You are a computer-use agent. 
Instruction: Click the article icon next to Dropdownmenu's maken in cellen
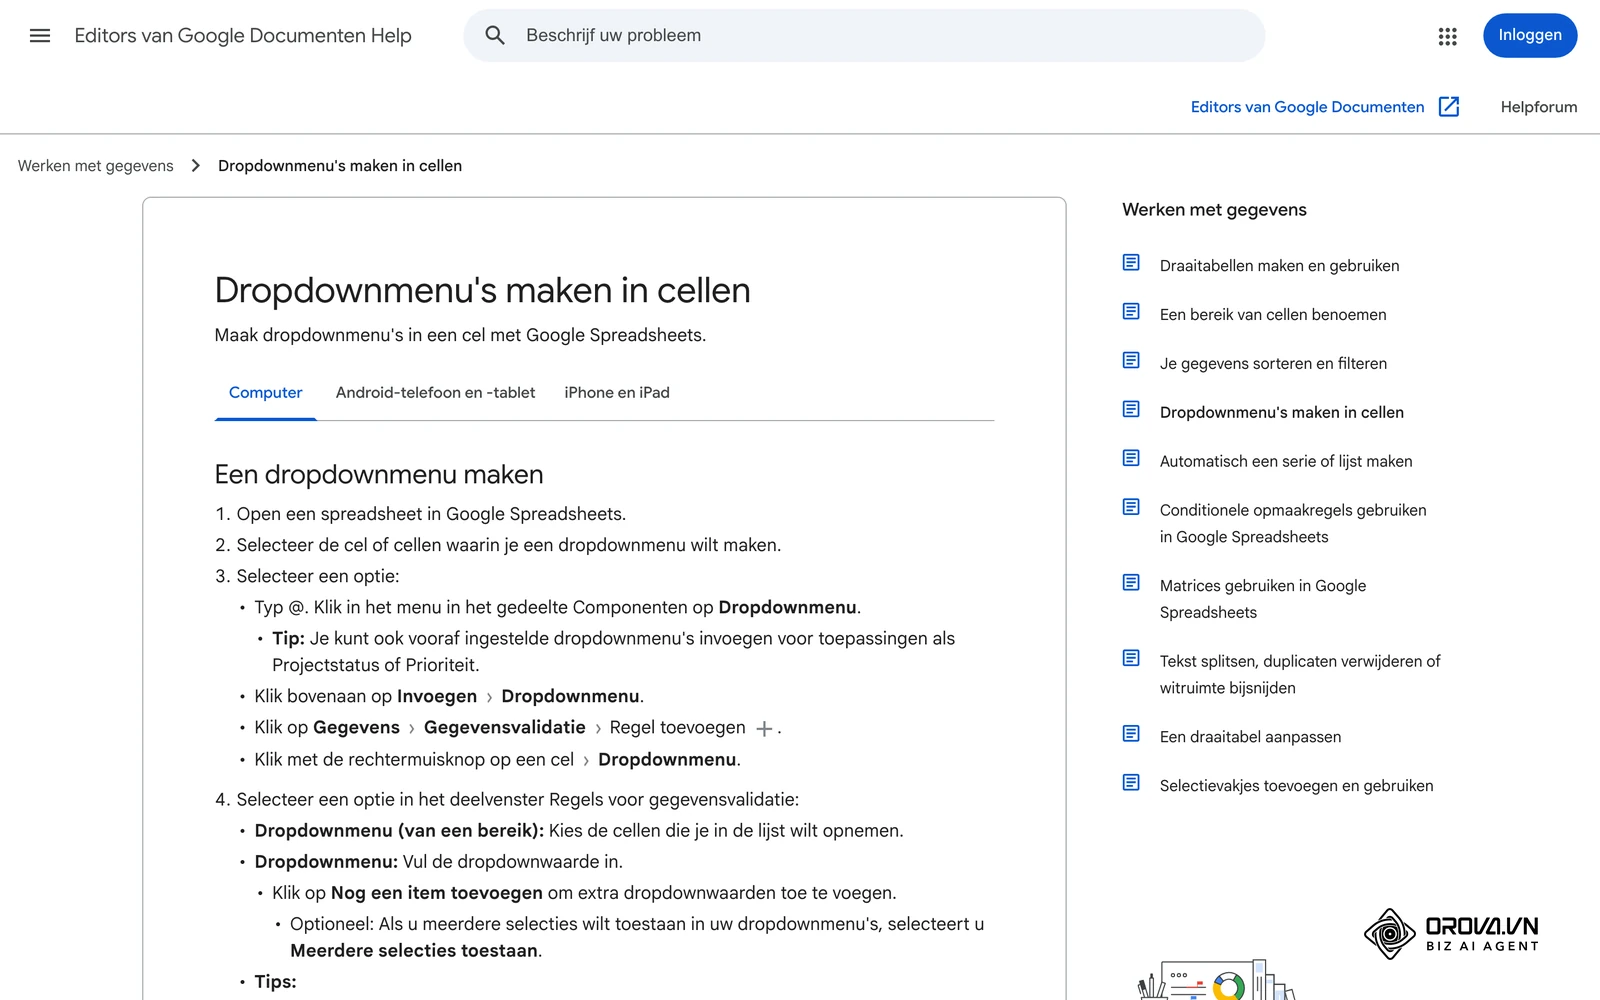[x=1131, y=410]
